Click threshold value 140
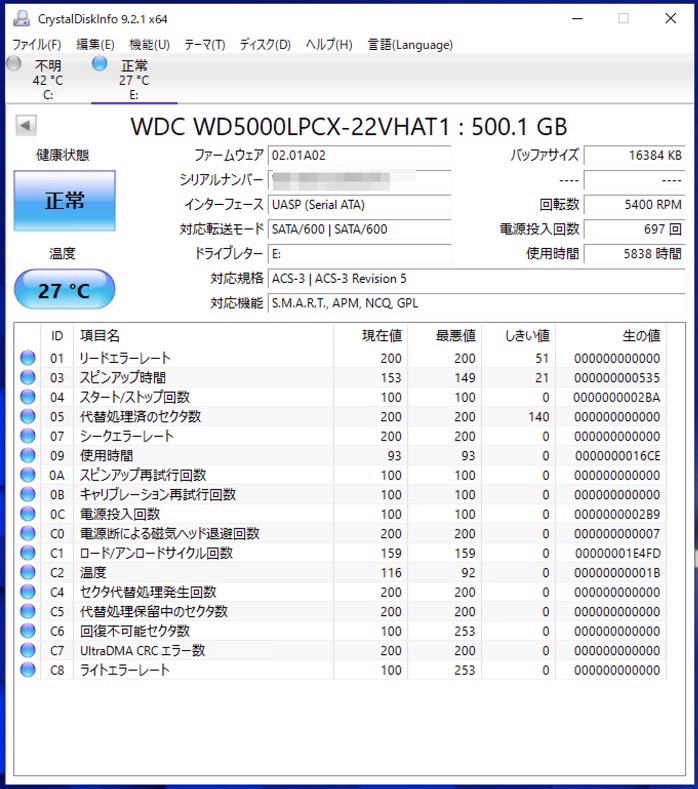The image size is (698, 789). pos(539,417)
